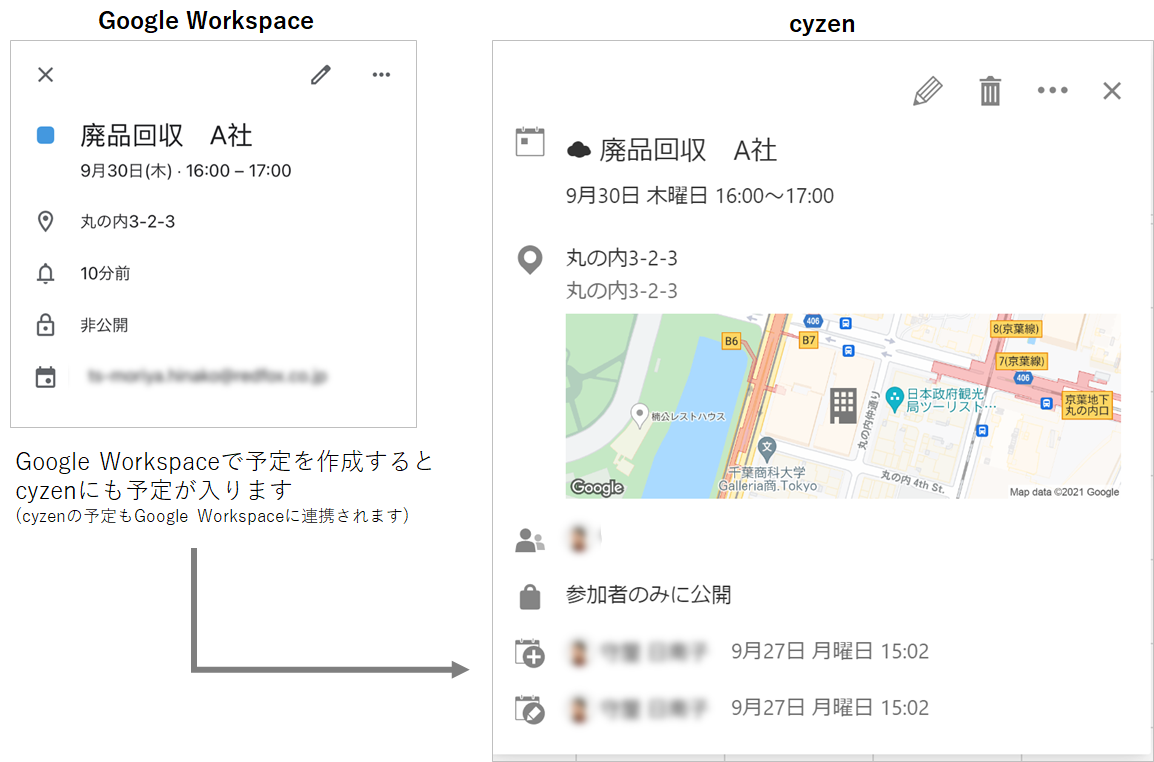Close the cyzen event detail panel
Screen dimensions: 1154x762
coord(1112,91)
